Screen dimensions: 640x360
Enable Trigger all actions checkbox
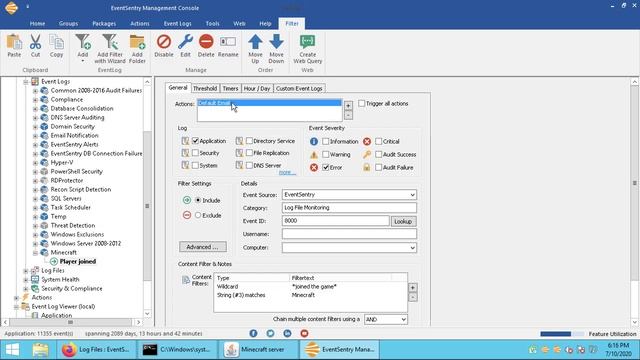(x=361, y=104)
